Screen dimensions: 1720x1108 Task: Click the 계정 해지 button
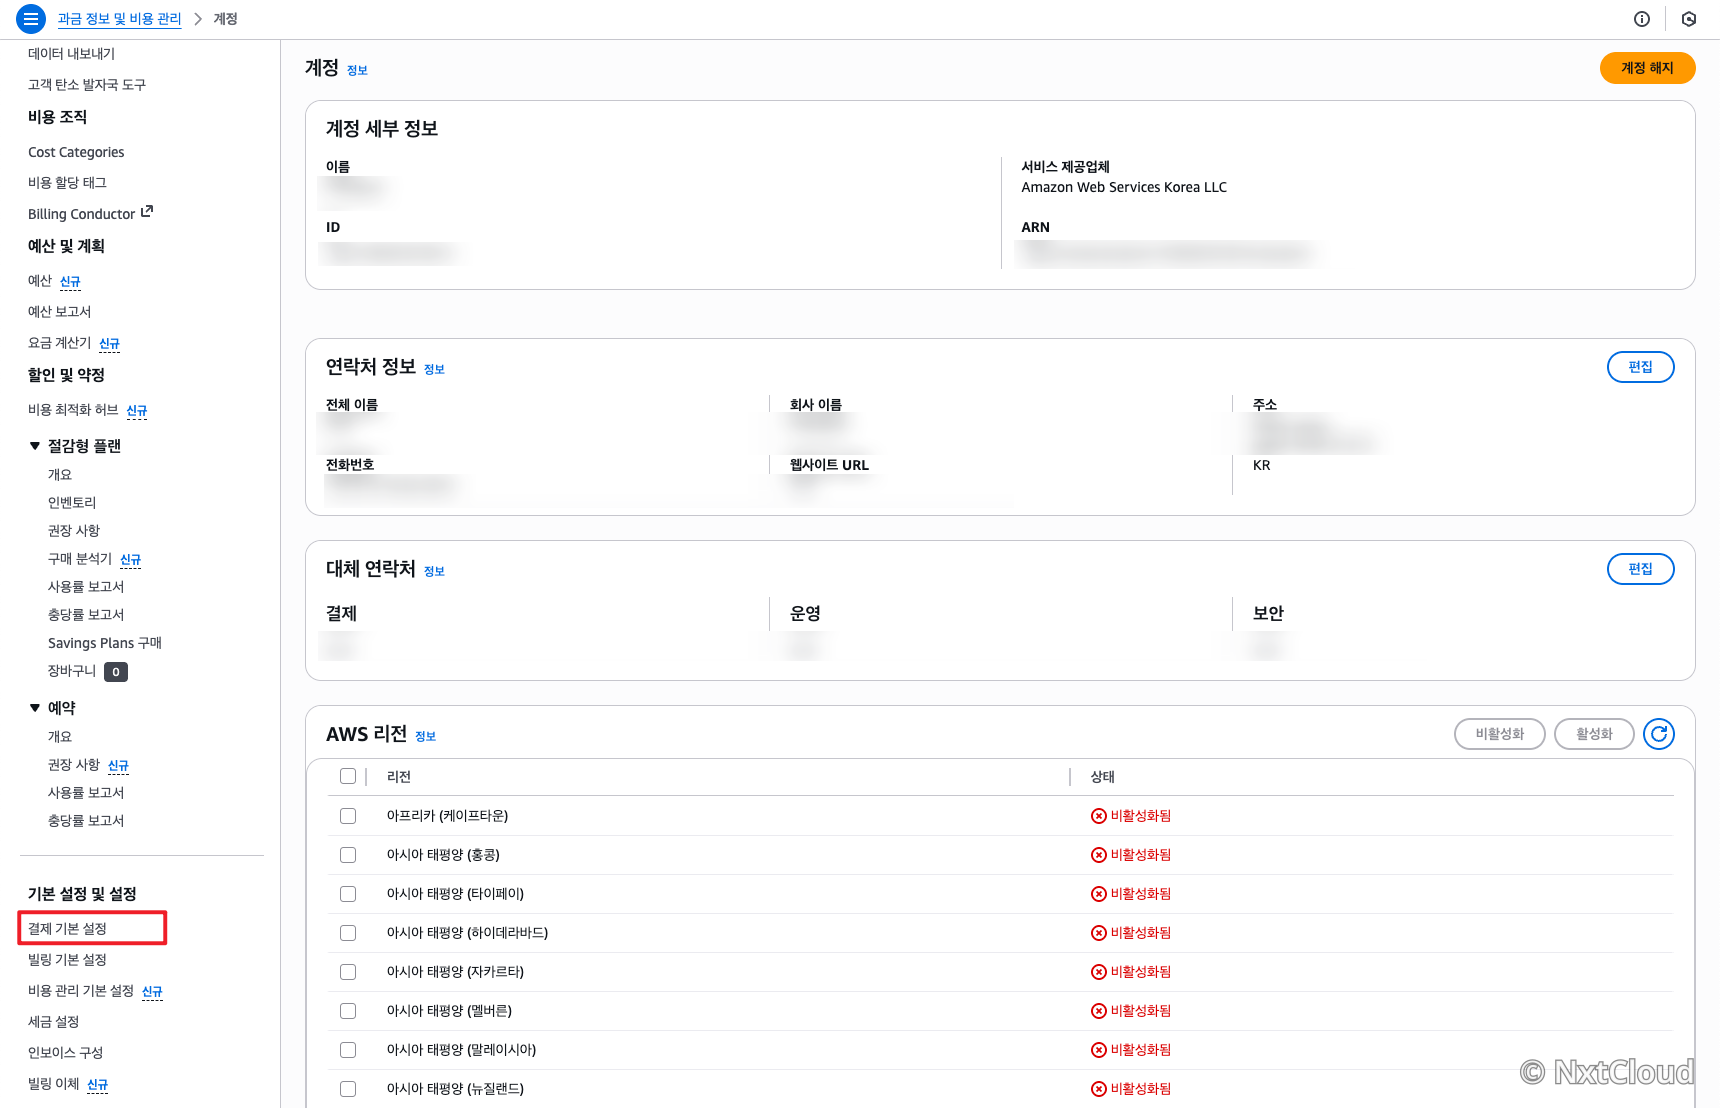pyautogui.click(x=1647, y=68)
